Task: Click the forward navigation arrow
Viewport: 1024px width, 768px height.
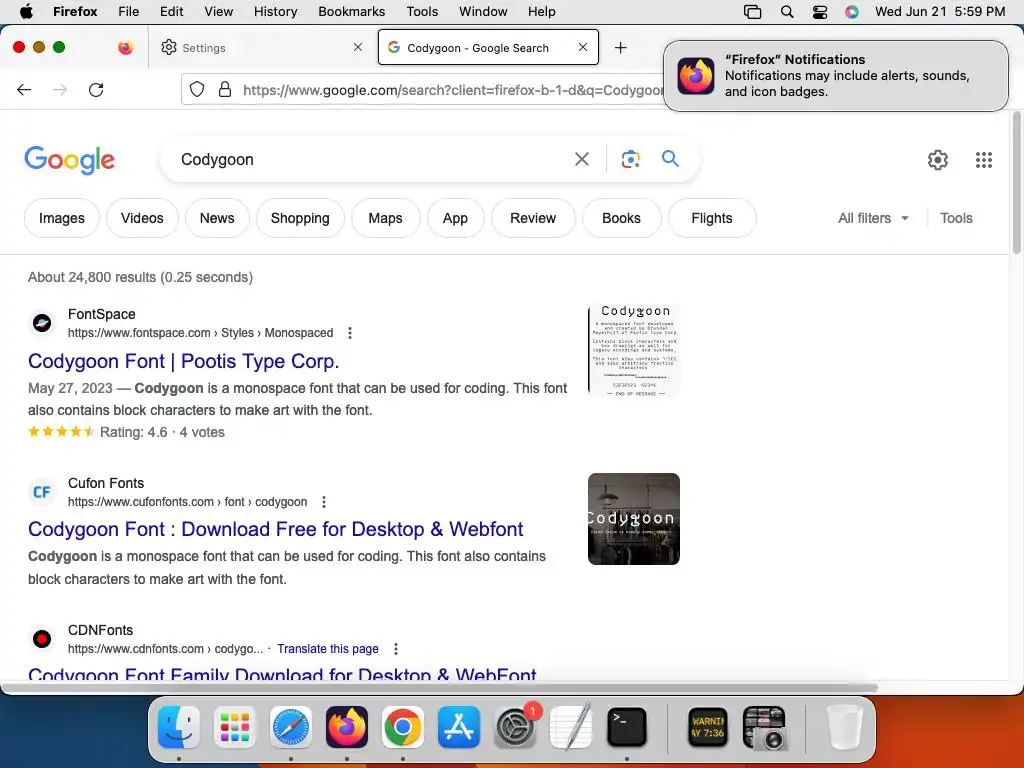Action: 60,89
